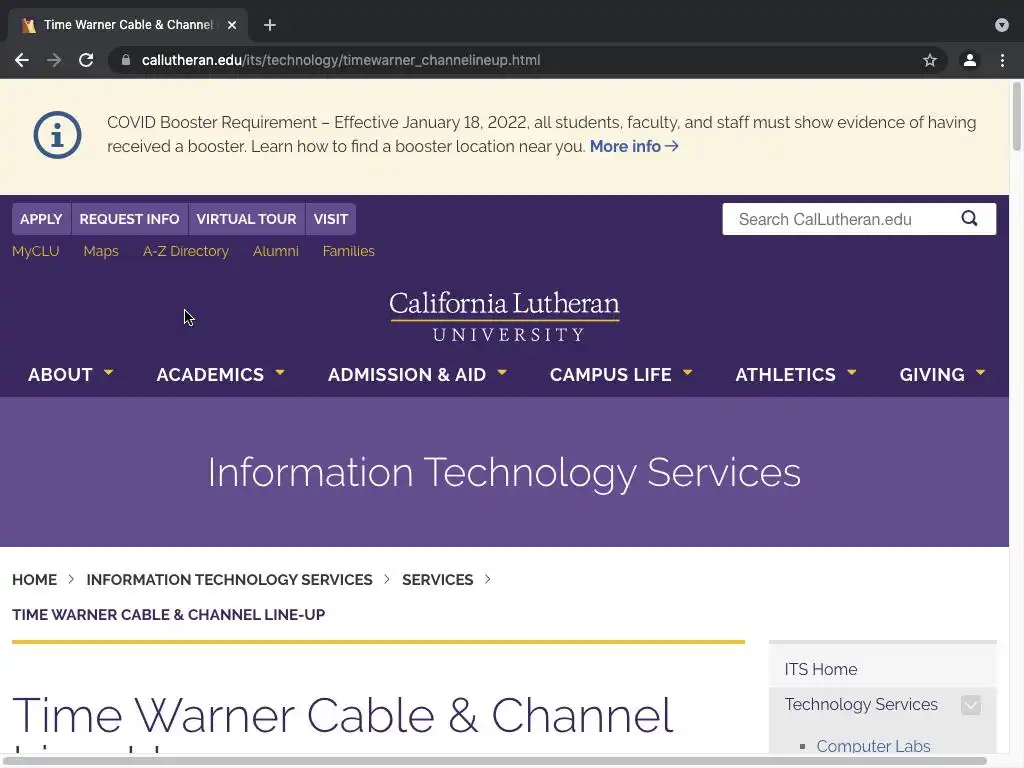Open the ATHLETICS navigation menu
This screenshot has height=768, width=1024.
pyautogui.click(x=786, y=375)
